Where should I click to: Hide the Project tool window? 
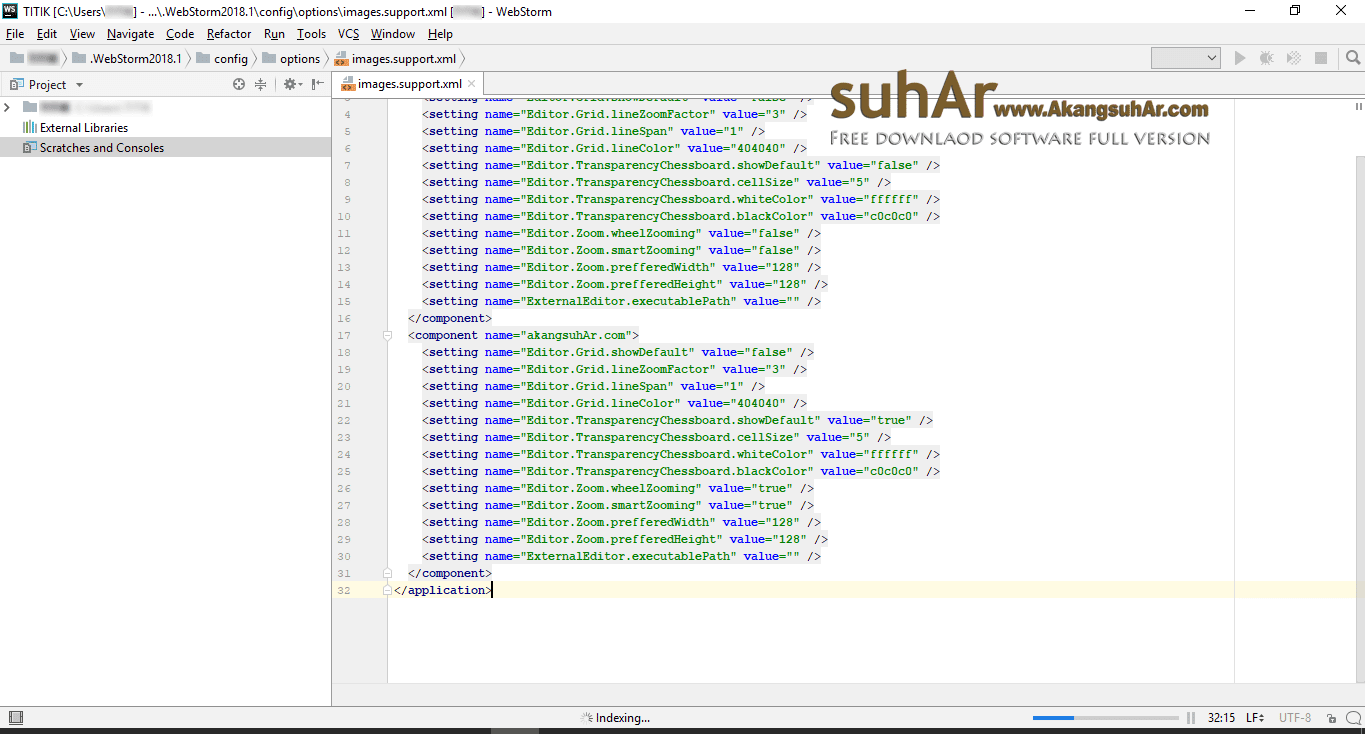click(x=316, y=84)
